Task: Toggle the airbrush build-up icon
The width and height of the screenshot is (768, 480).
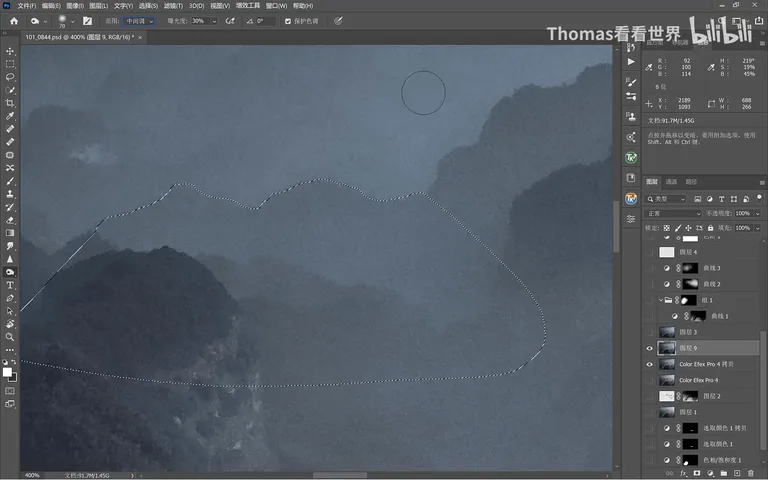Action: coord(230,21)
